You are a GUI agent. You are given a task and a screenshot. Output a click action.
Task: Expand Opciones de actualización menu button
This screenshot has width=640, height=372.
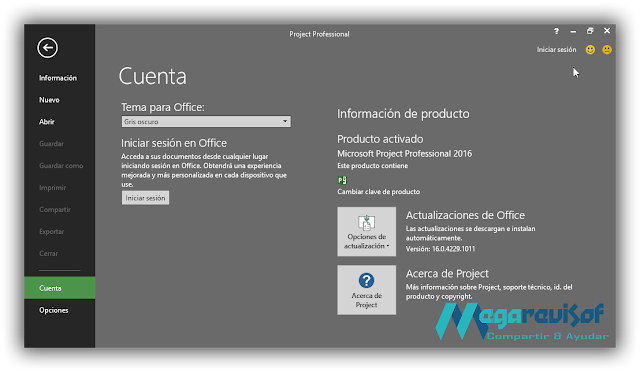point(367,232)
